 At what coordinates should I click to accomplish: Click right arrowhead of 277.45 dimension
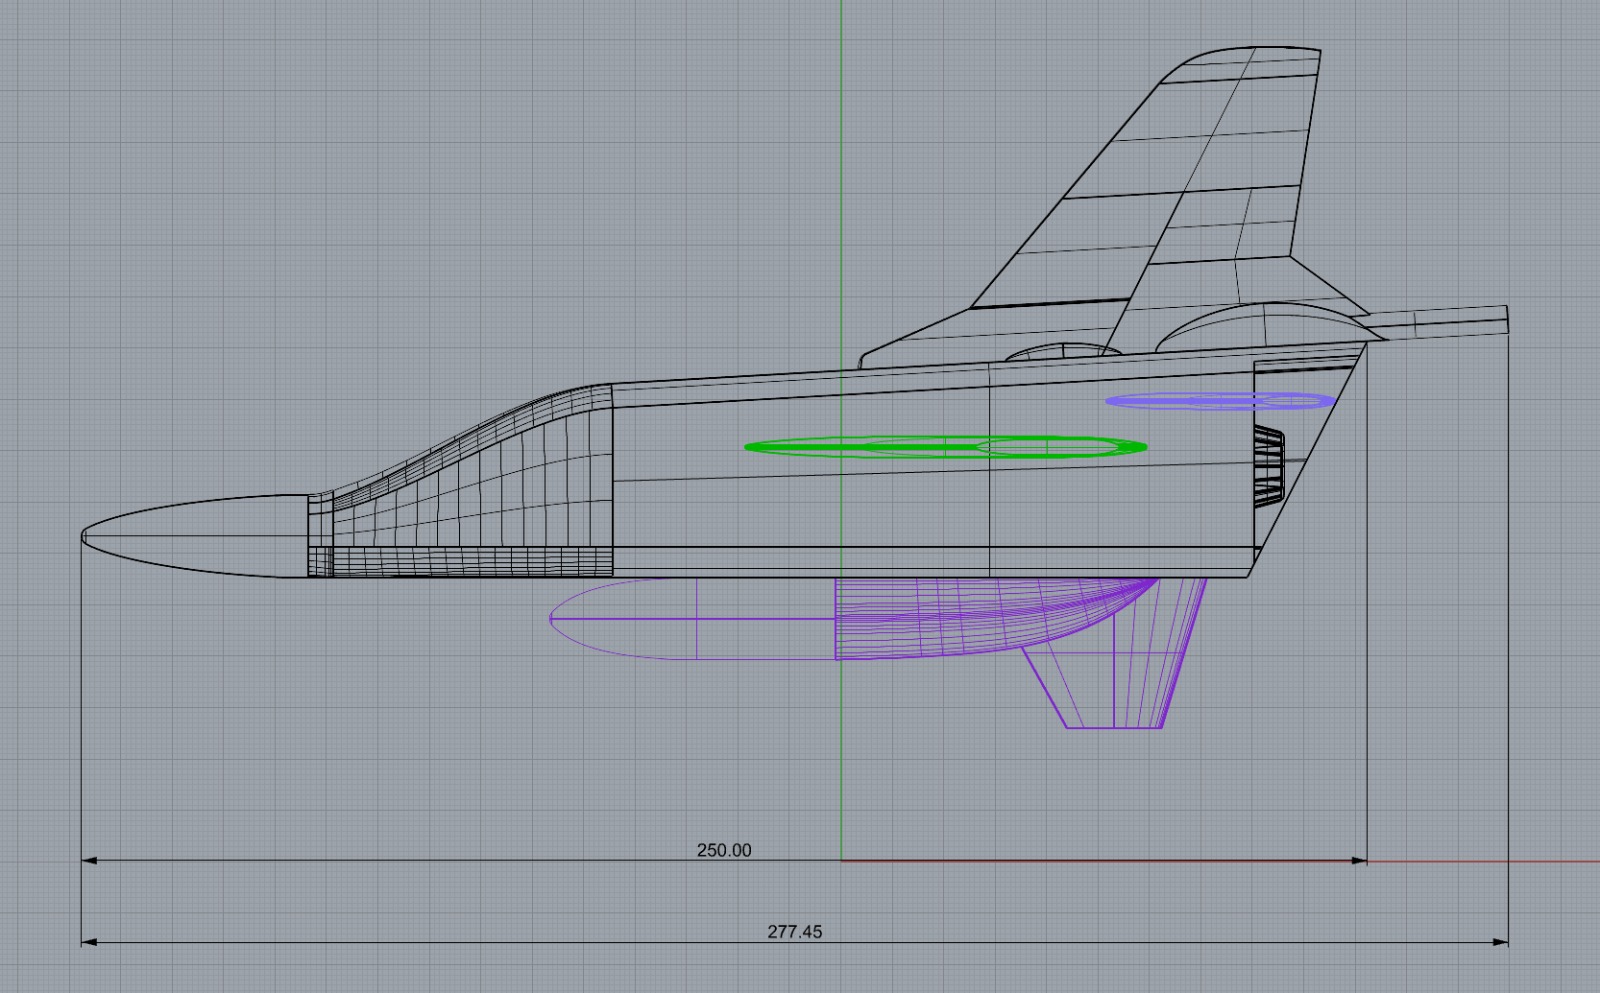[1501, 941]
